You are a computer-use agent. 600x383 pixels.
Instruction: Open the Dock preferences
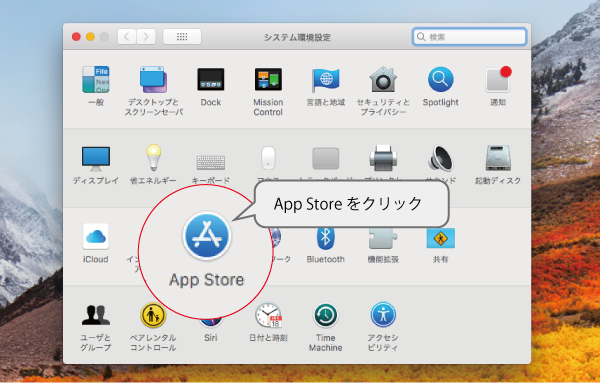pyautogui.click(x=210, y=80)
